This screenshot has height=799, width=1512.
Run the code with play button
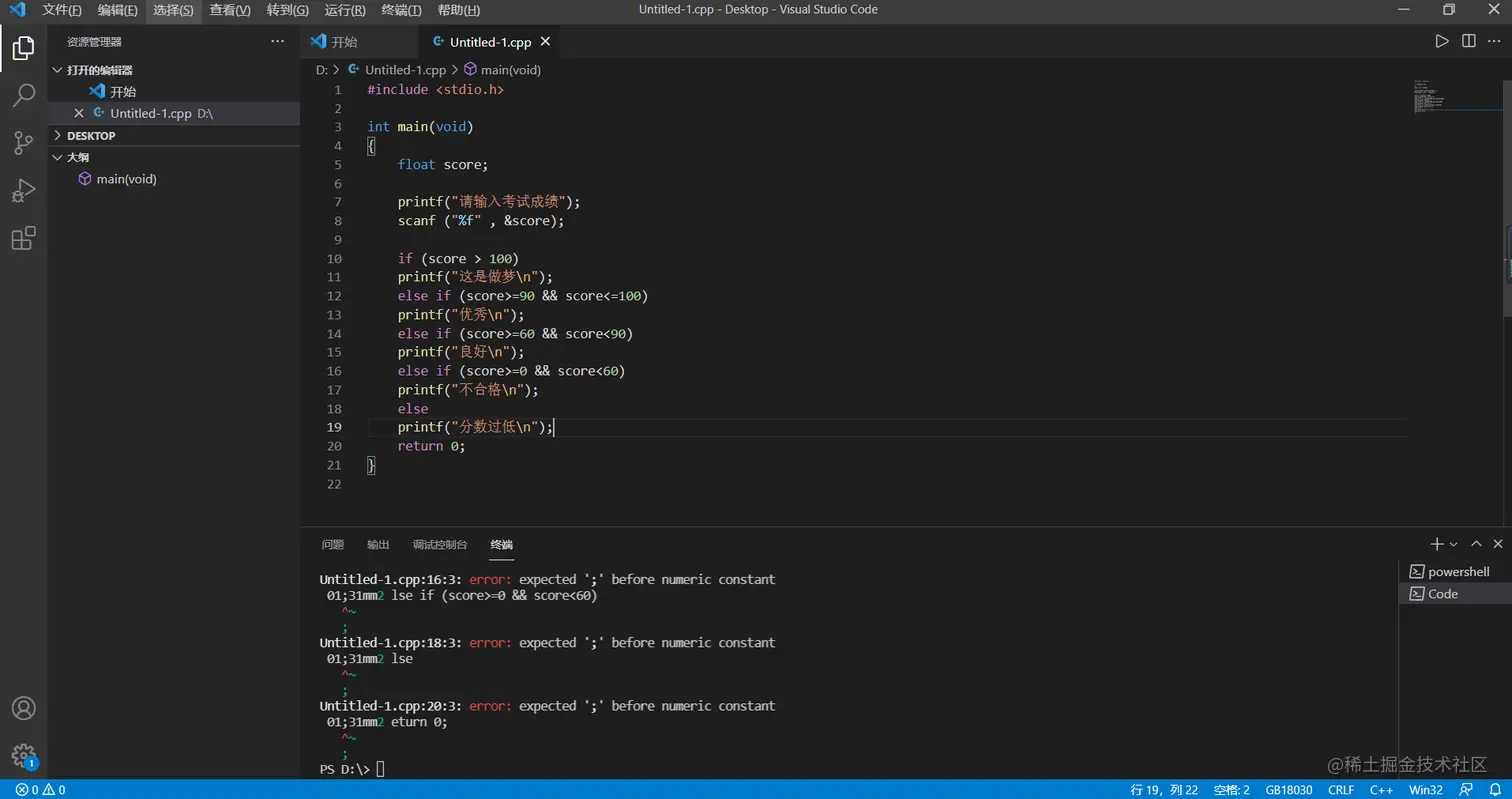click(x=1441, y=41)
